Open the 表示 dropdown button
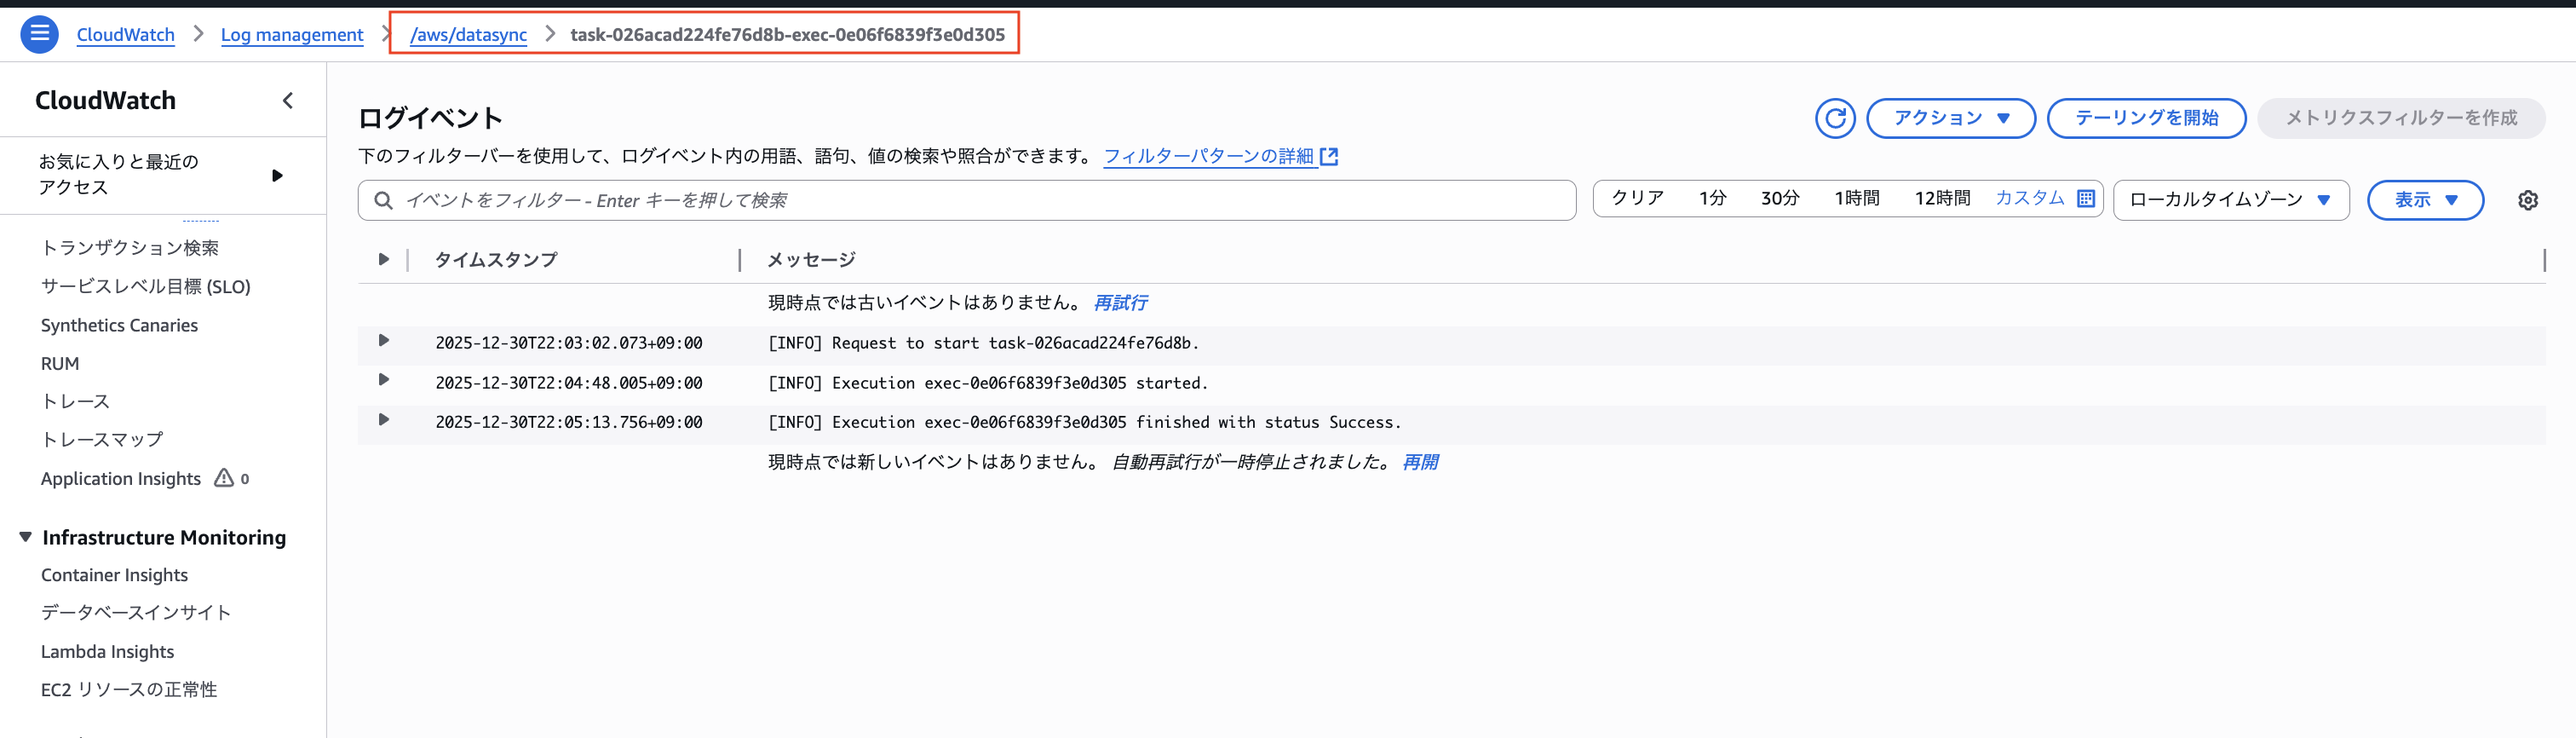This screenshot has height=738, width=2576. click(x=2425, y=200)
